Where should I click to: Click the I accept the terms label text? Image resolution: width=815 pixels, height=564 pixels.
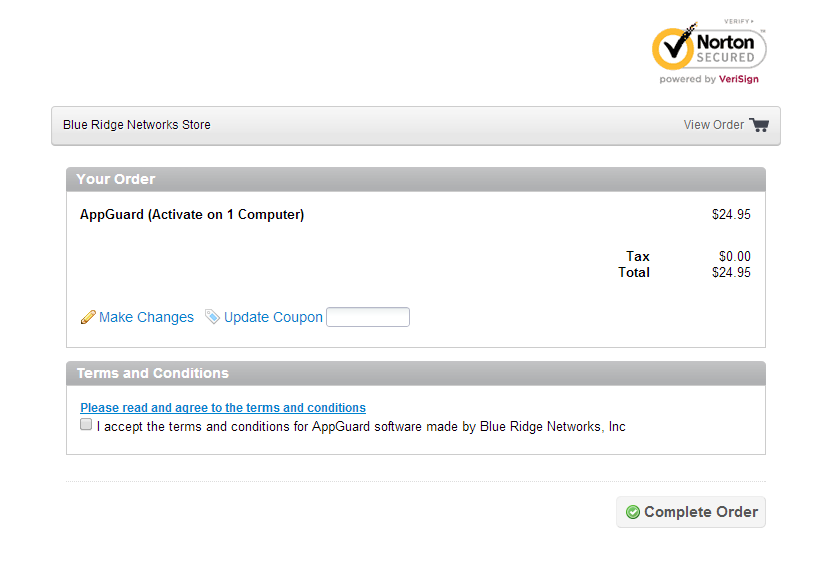pyautogui.click(x=361, y=427)
